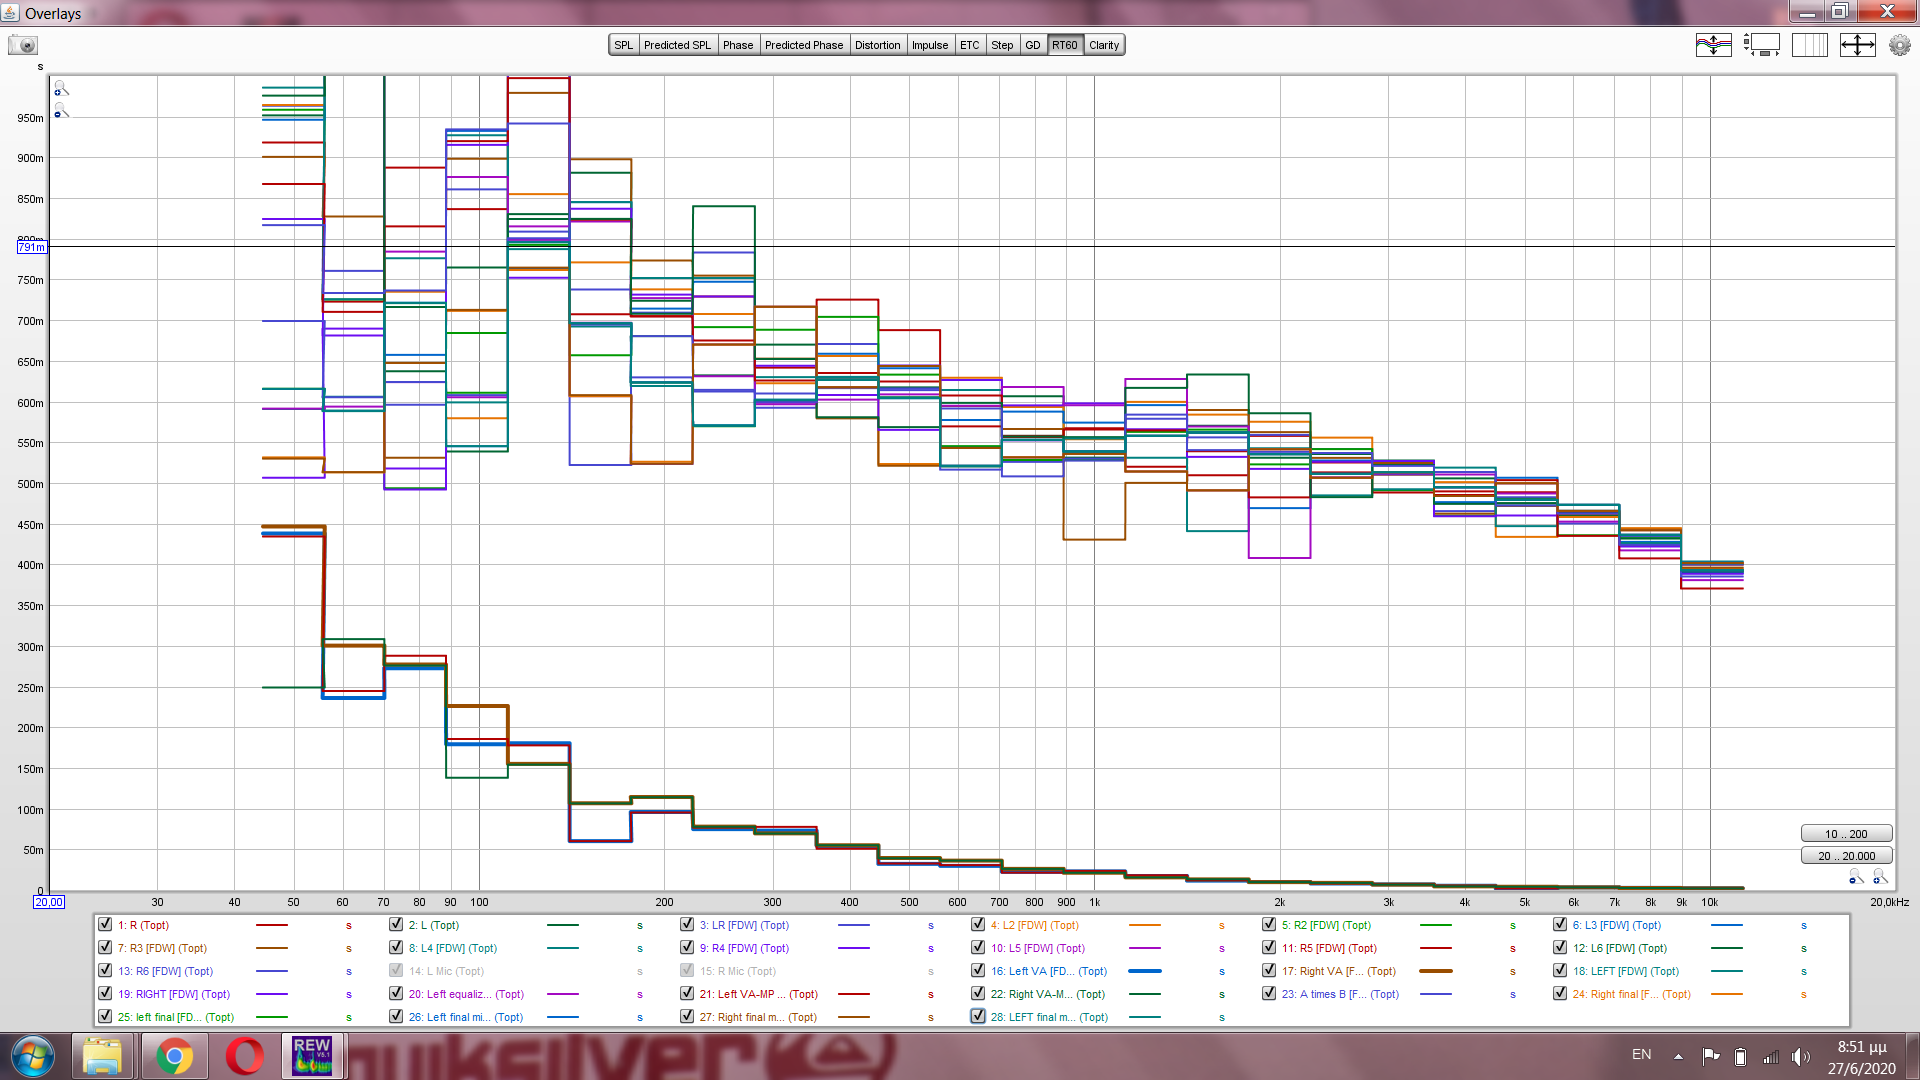Screen dimensions: 1920x1080
Task: Toggle the graph scrollbars icon
Action: coord(1761,45)
